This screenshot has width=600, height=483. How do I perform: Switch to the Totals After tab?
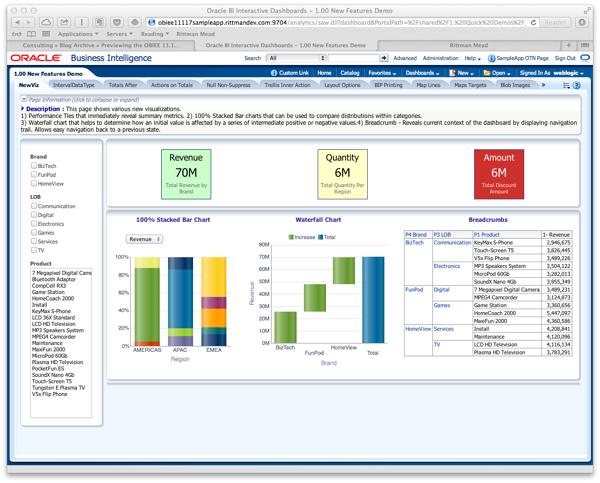tap(122, 85)
